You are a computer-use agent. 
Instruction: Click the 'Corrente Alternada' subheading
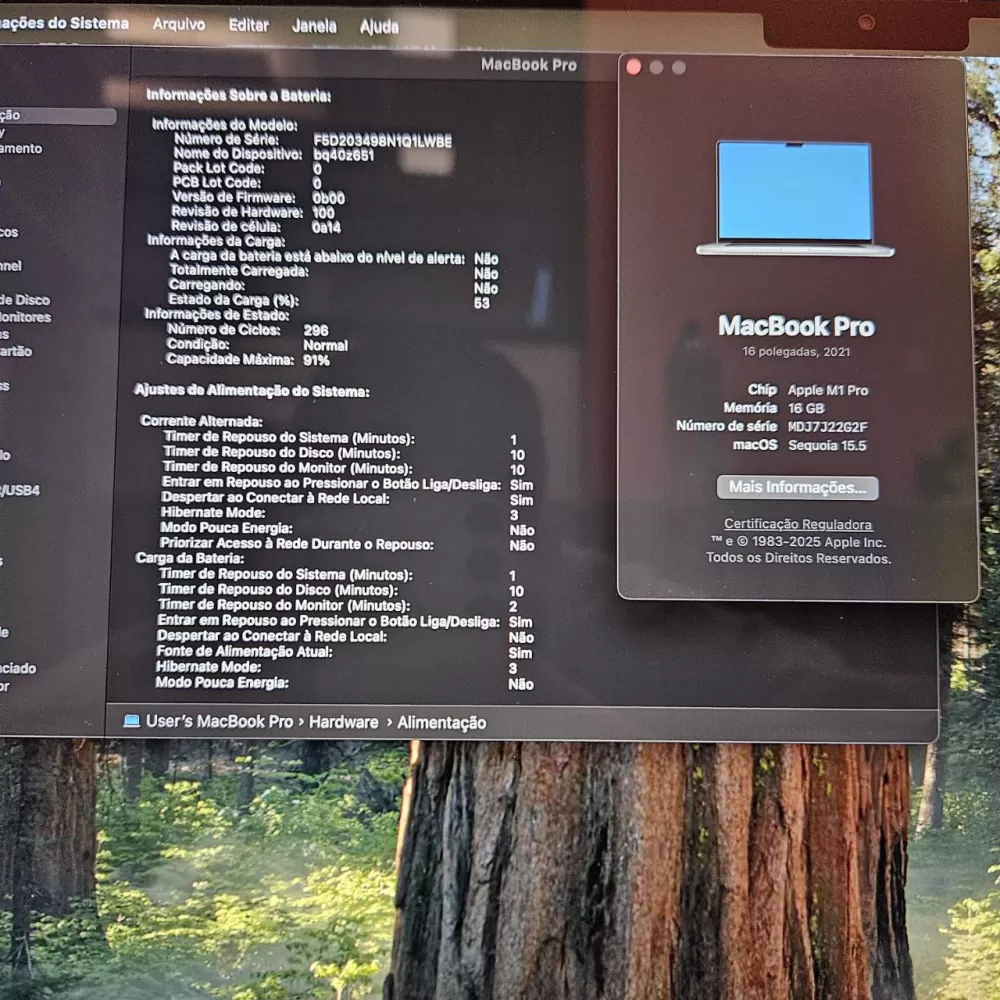202,421
